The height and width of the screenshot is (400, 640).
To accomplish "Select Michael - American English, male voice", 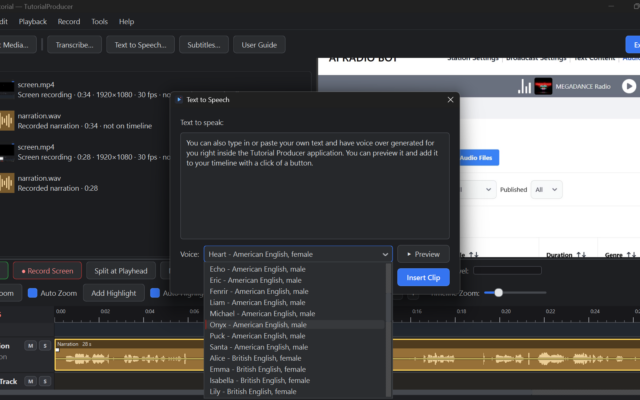I will tap(295, 313).
